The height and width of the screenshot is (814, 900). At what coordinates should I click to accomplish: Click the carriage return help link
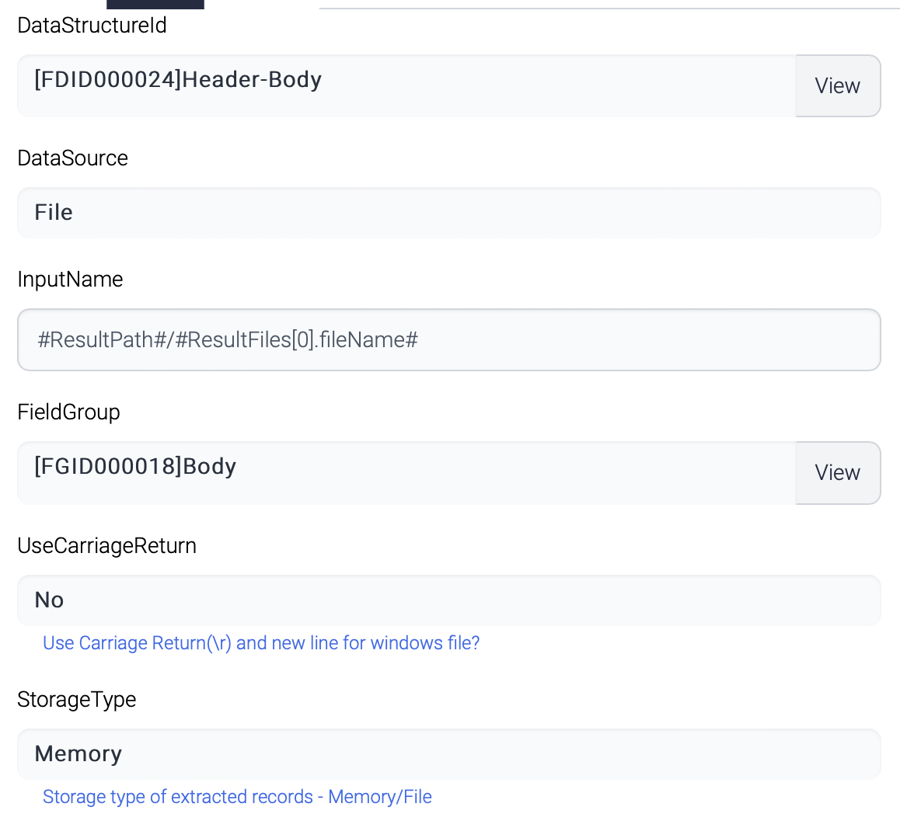[x=261, y=643]
